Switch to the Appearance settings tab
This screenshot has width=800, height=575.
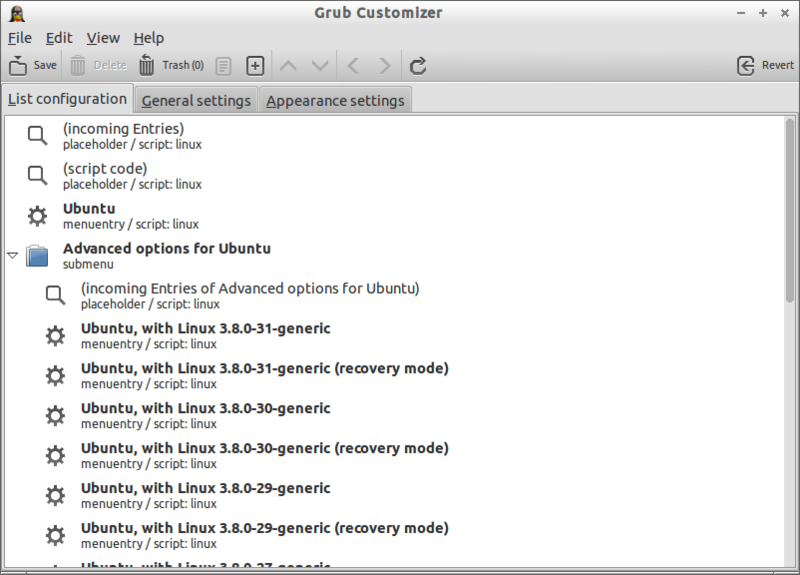point(335,101)
